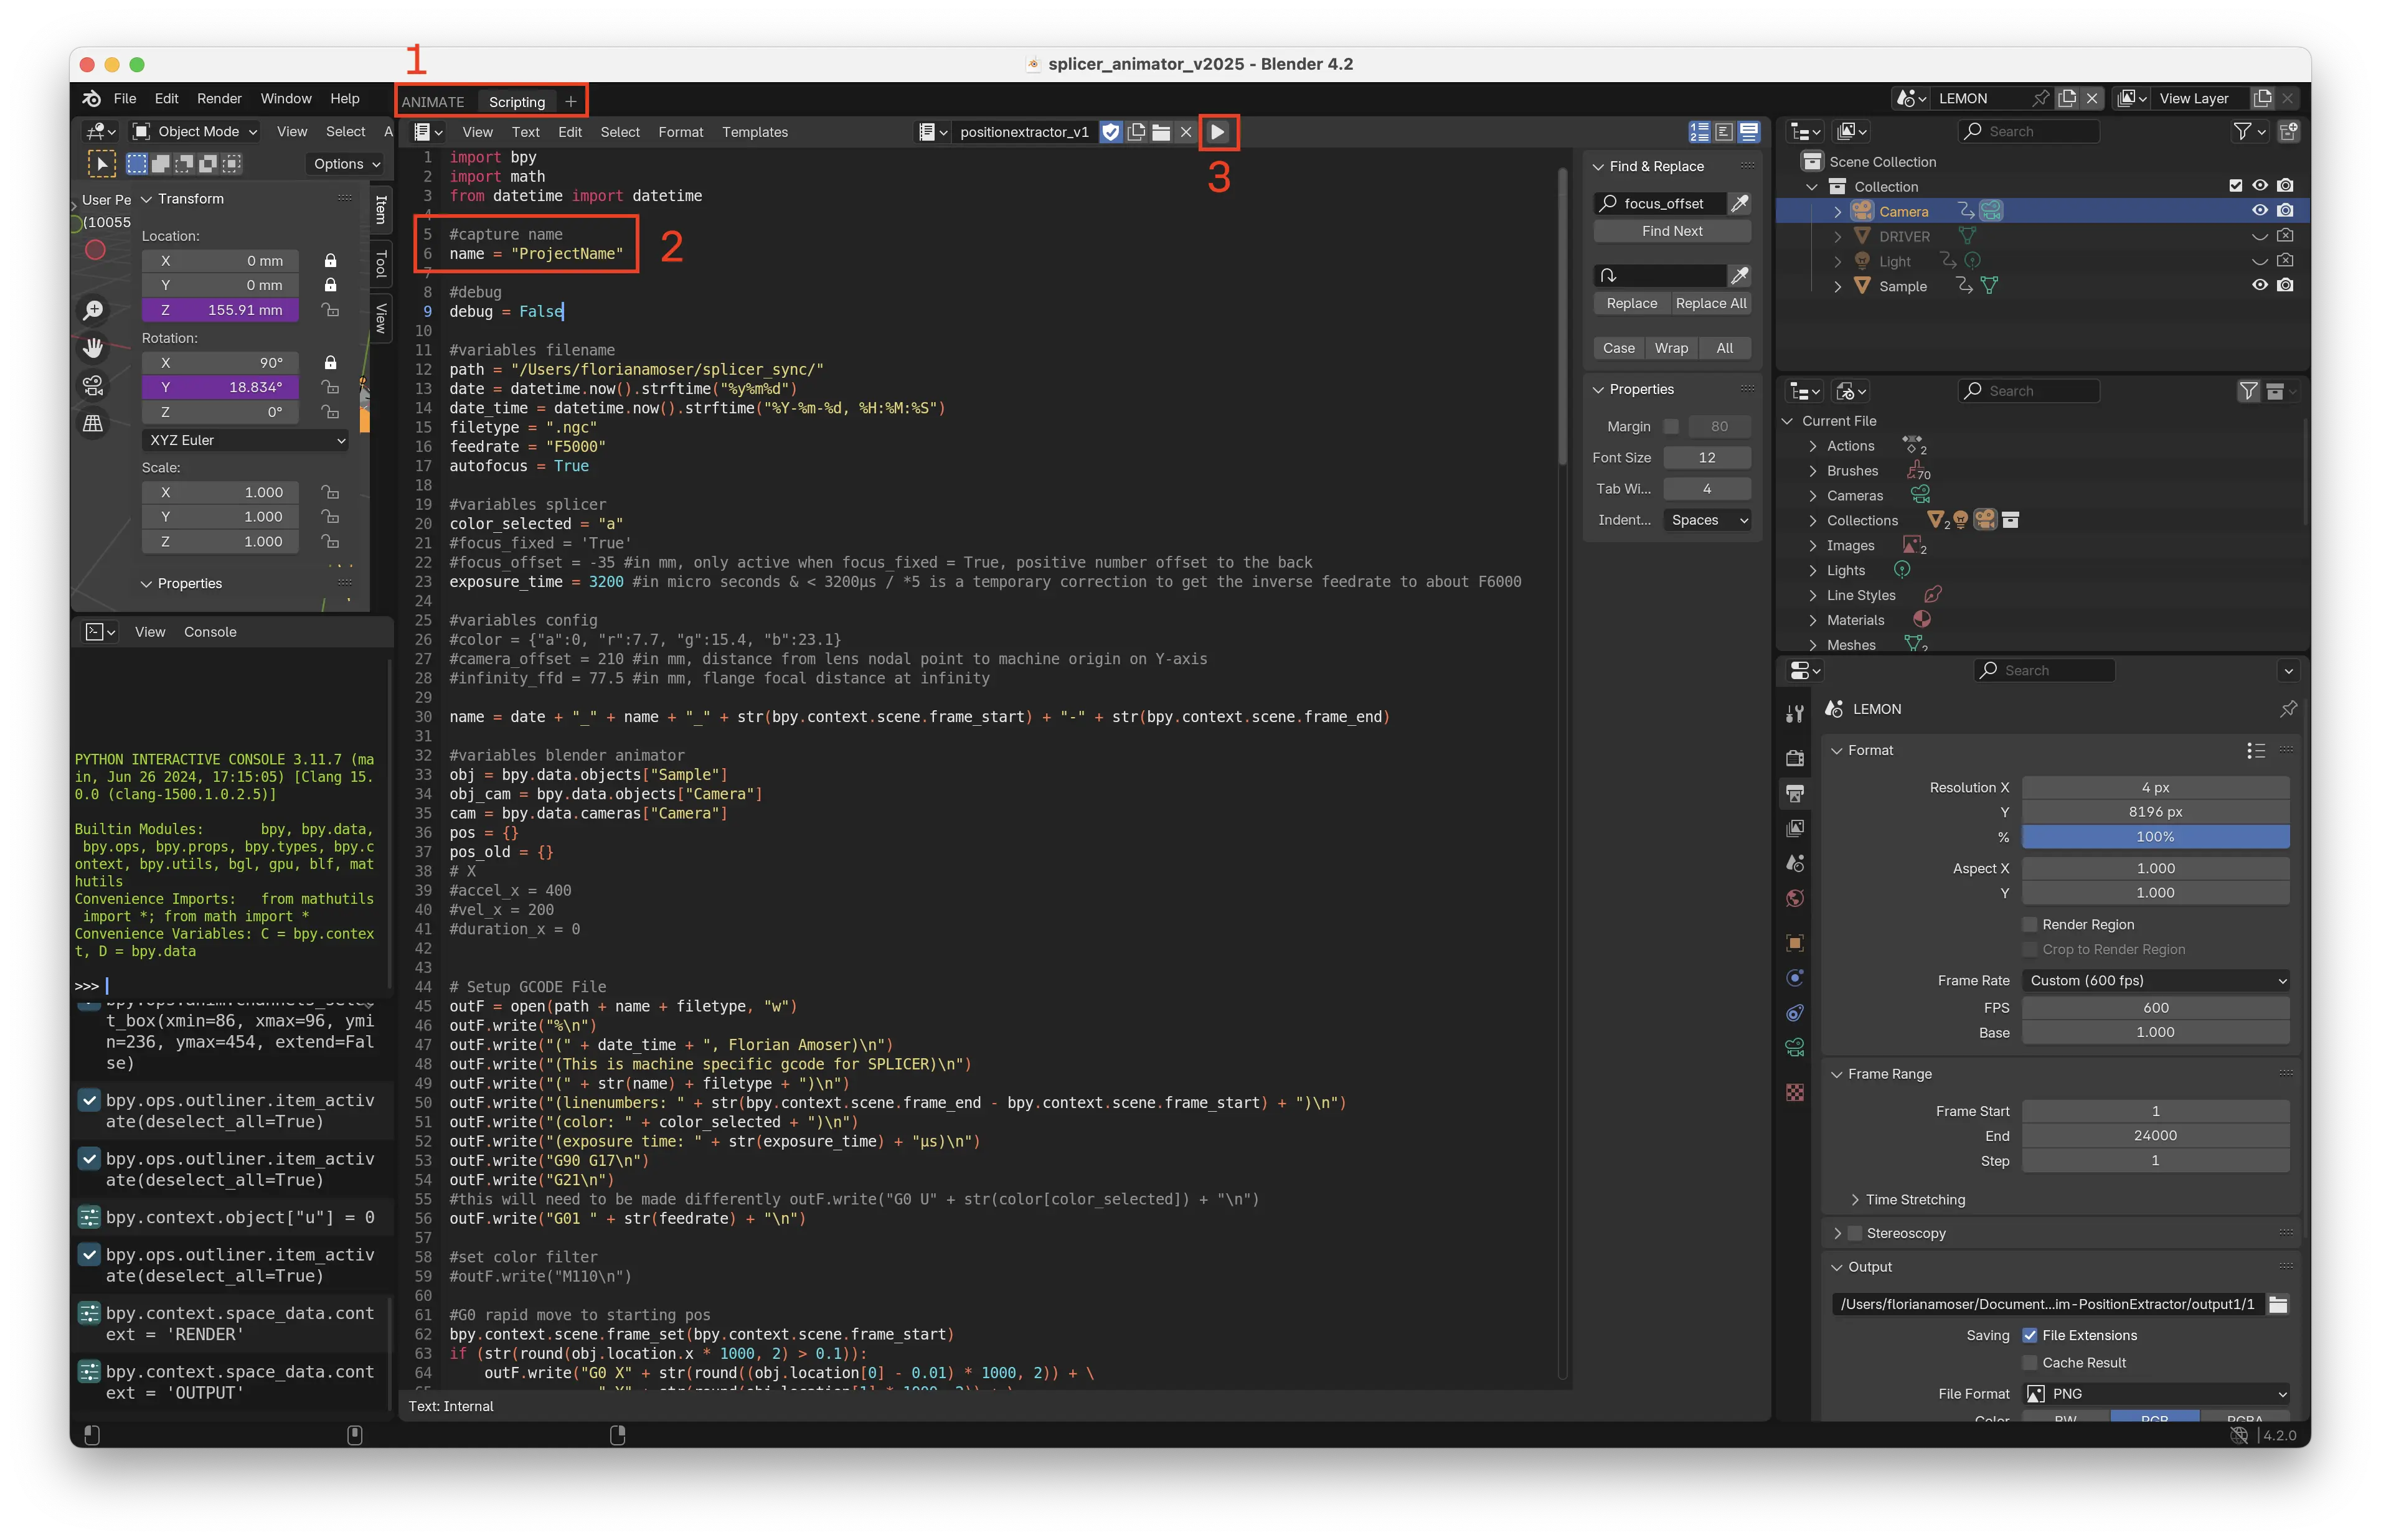Toggle camera view icon in viewport
The width and height of the screenshot is (2381, 1540).
coord(93,386)
